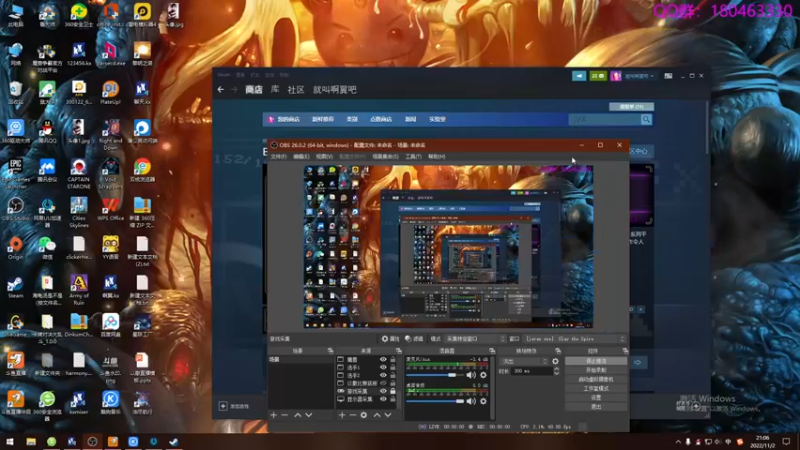The height and width of the screenshot is (450, 800).
Task: Expand Steam account name dropdown
Action: [x=639, y=76]
